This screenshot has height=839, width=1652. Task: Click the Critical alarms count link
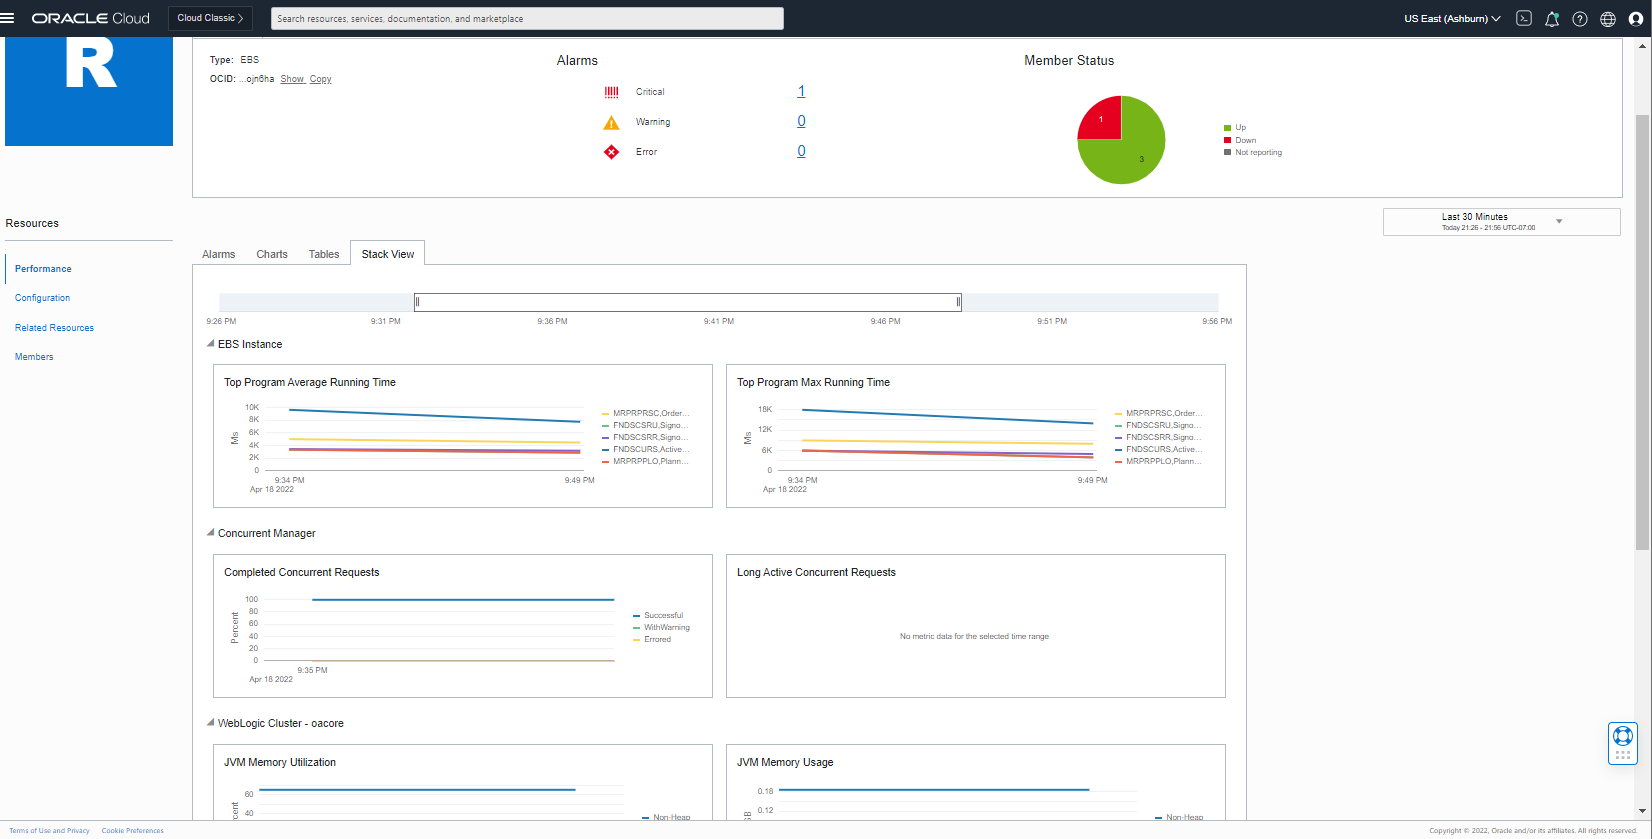click(x=801, y=91)
